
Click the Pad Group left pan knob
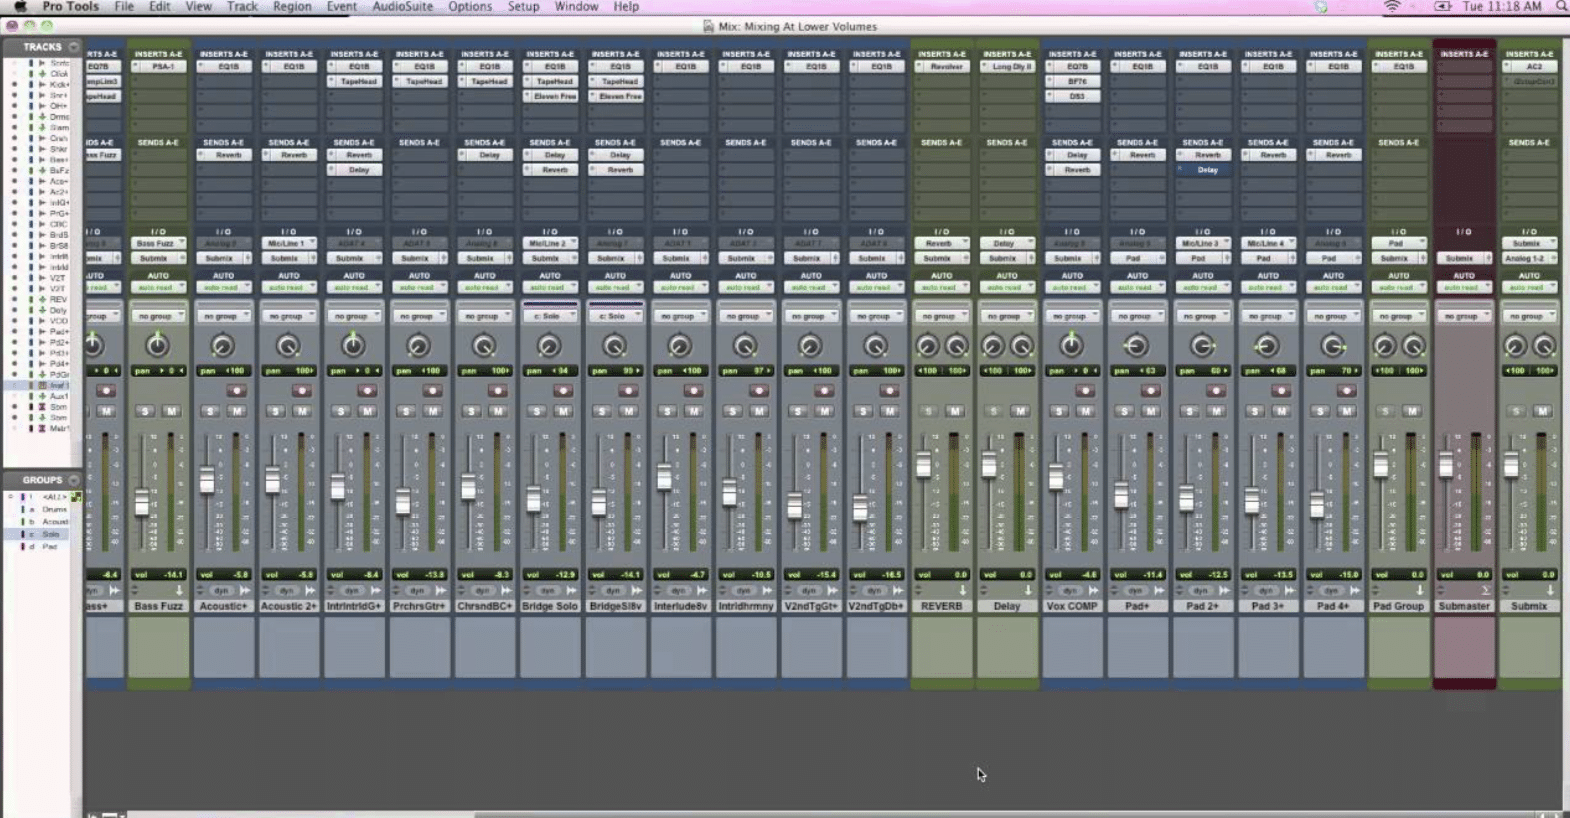click(1384, 347)
